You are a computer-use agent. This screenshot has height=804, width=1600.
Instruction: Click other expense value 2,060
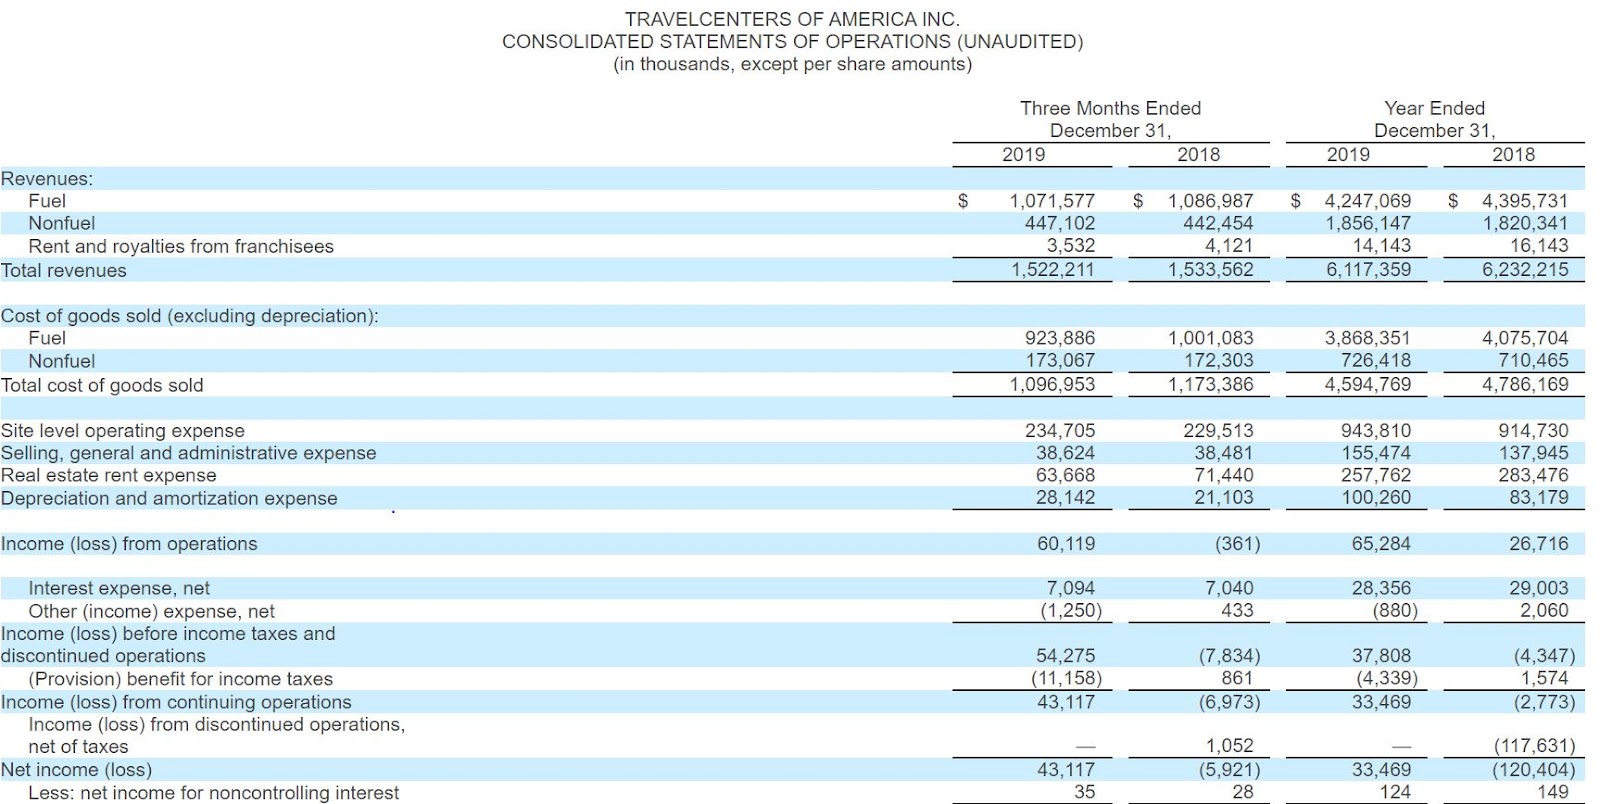[x=1544, y=610]
